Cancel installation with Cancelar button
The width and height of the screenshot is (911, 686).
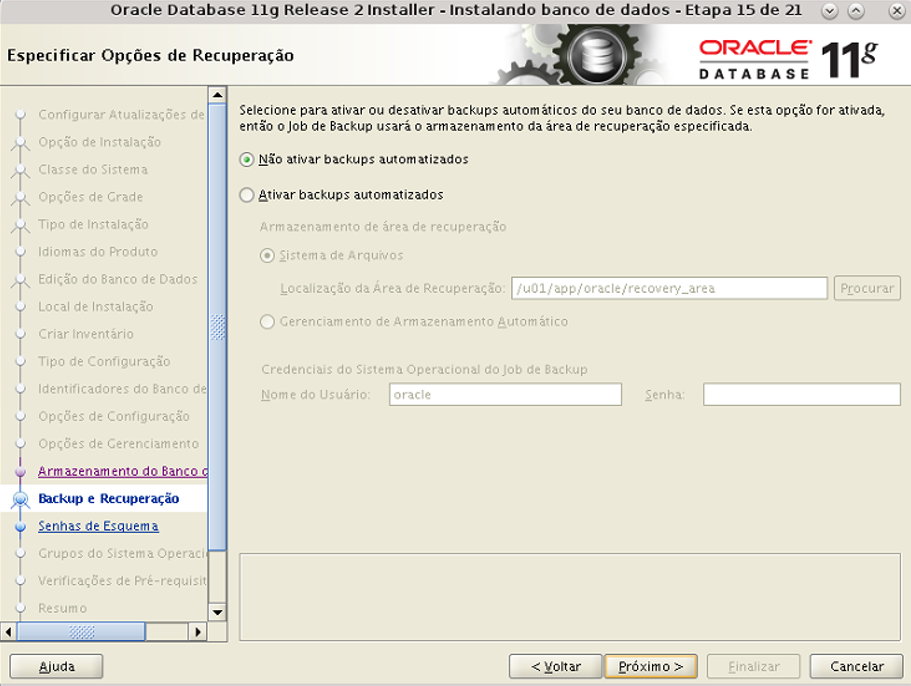[856, 666]
